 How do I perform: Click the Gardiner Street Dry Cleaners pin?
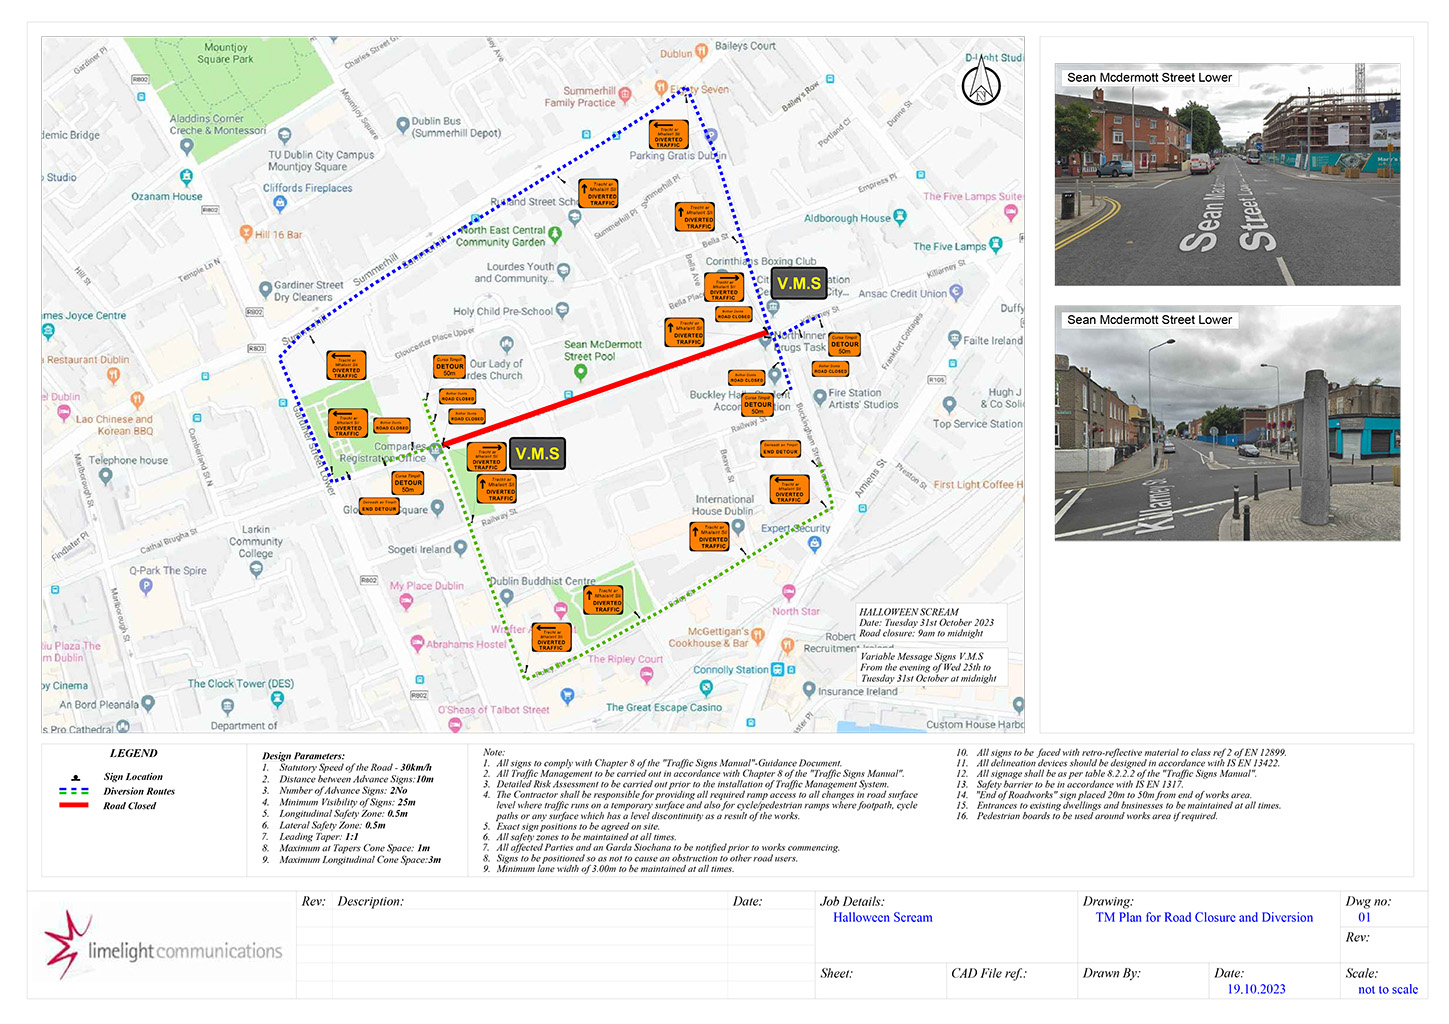pyautogui.click(x=265, y=290)
